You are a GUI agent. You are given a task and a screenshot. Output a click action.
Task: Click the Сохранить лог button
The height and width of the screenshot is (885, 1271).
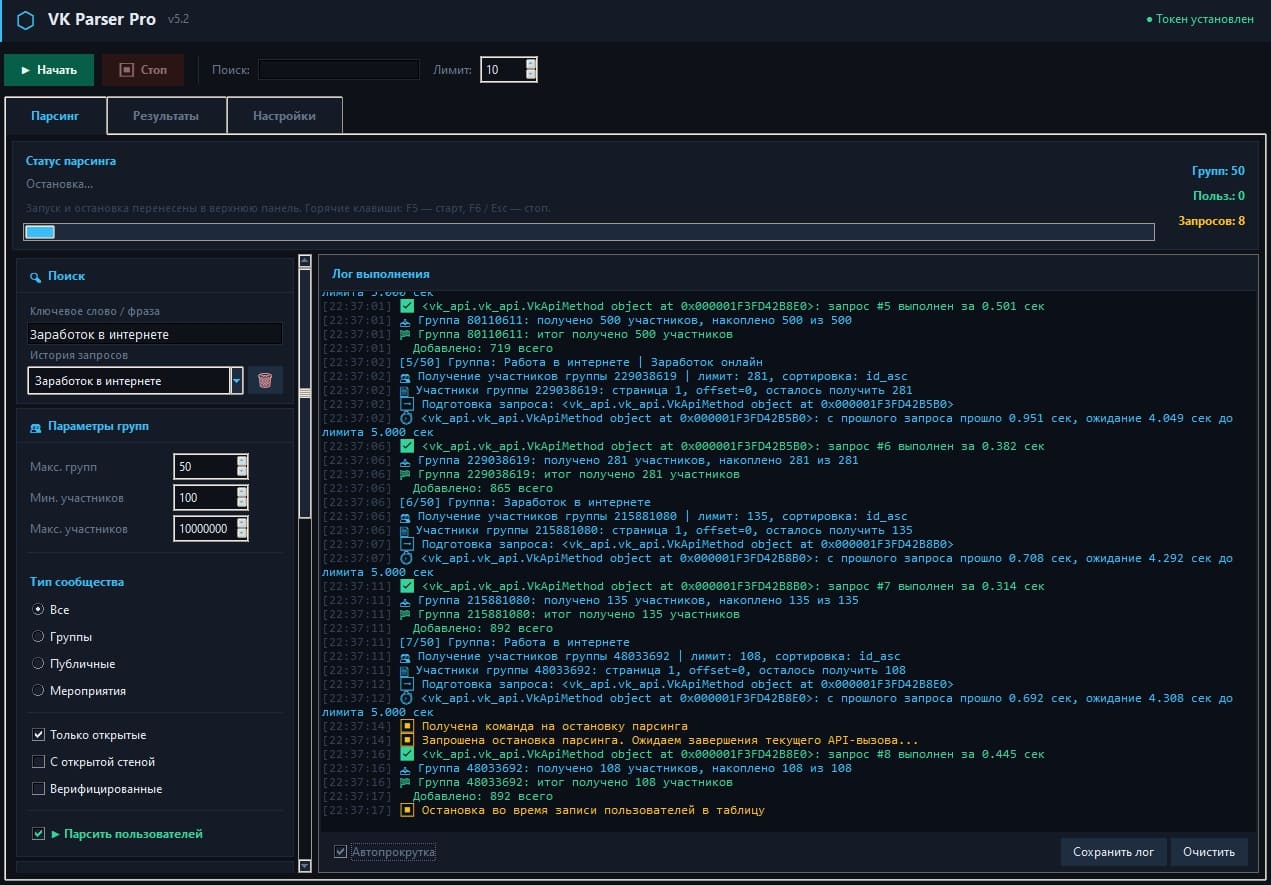pyautogui.click(x=1113, y=852)
